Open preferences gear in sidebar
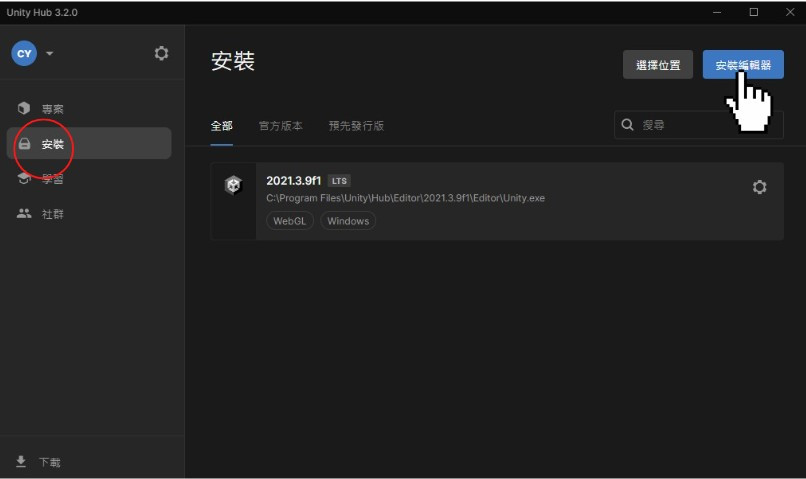The image size is (806, 479). [161, 53]
